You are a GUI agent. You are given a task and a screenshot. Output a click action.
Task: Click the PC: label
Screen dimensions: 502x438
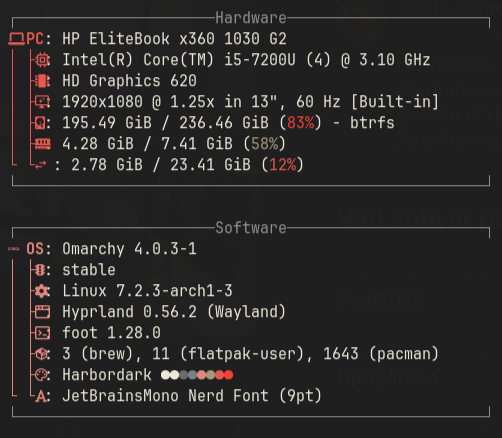pos(39,39)
